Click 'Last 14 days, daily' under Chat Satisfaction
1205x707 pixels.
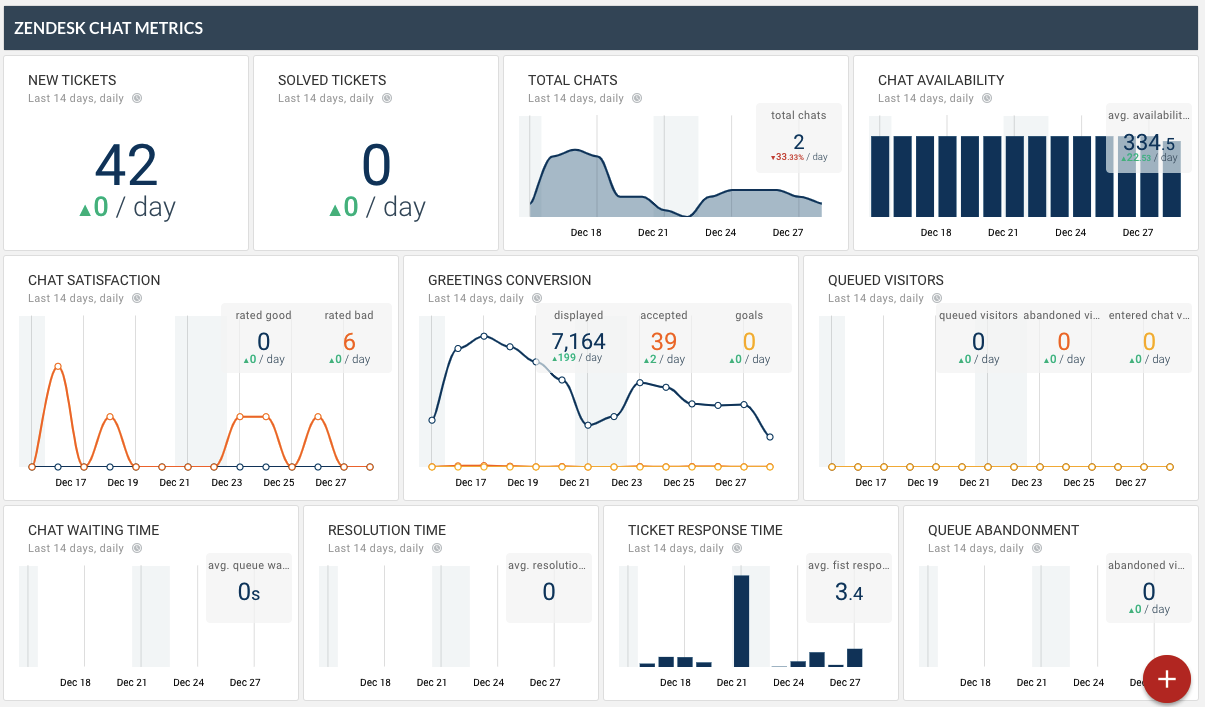76,298
